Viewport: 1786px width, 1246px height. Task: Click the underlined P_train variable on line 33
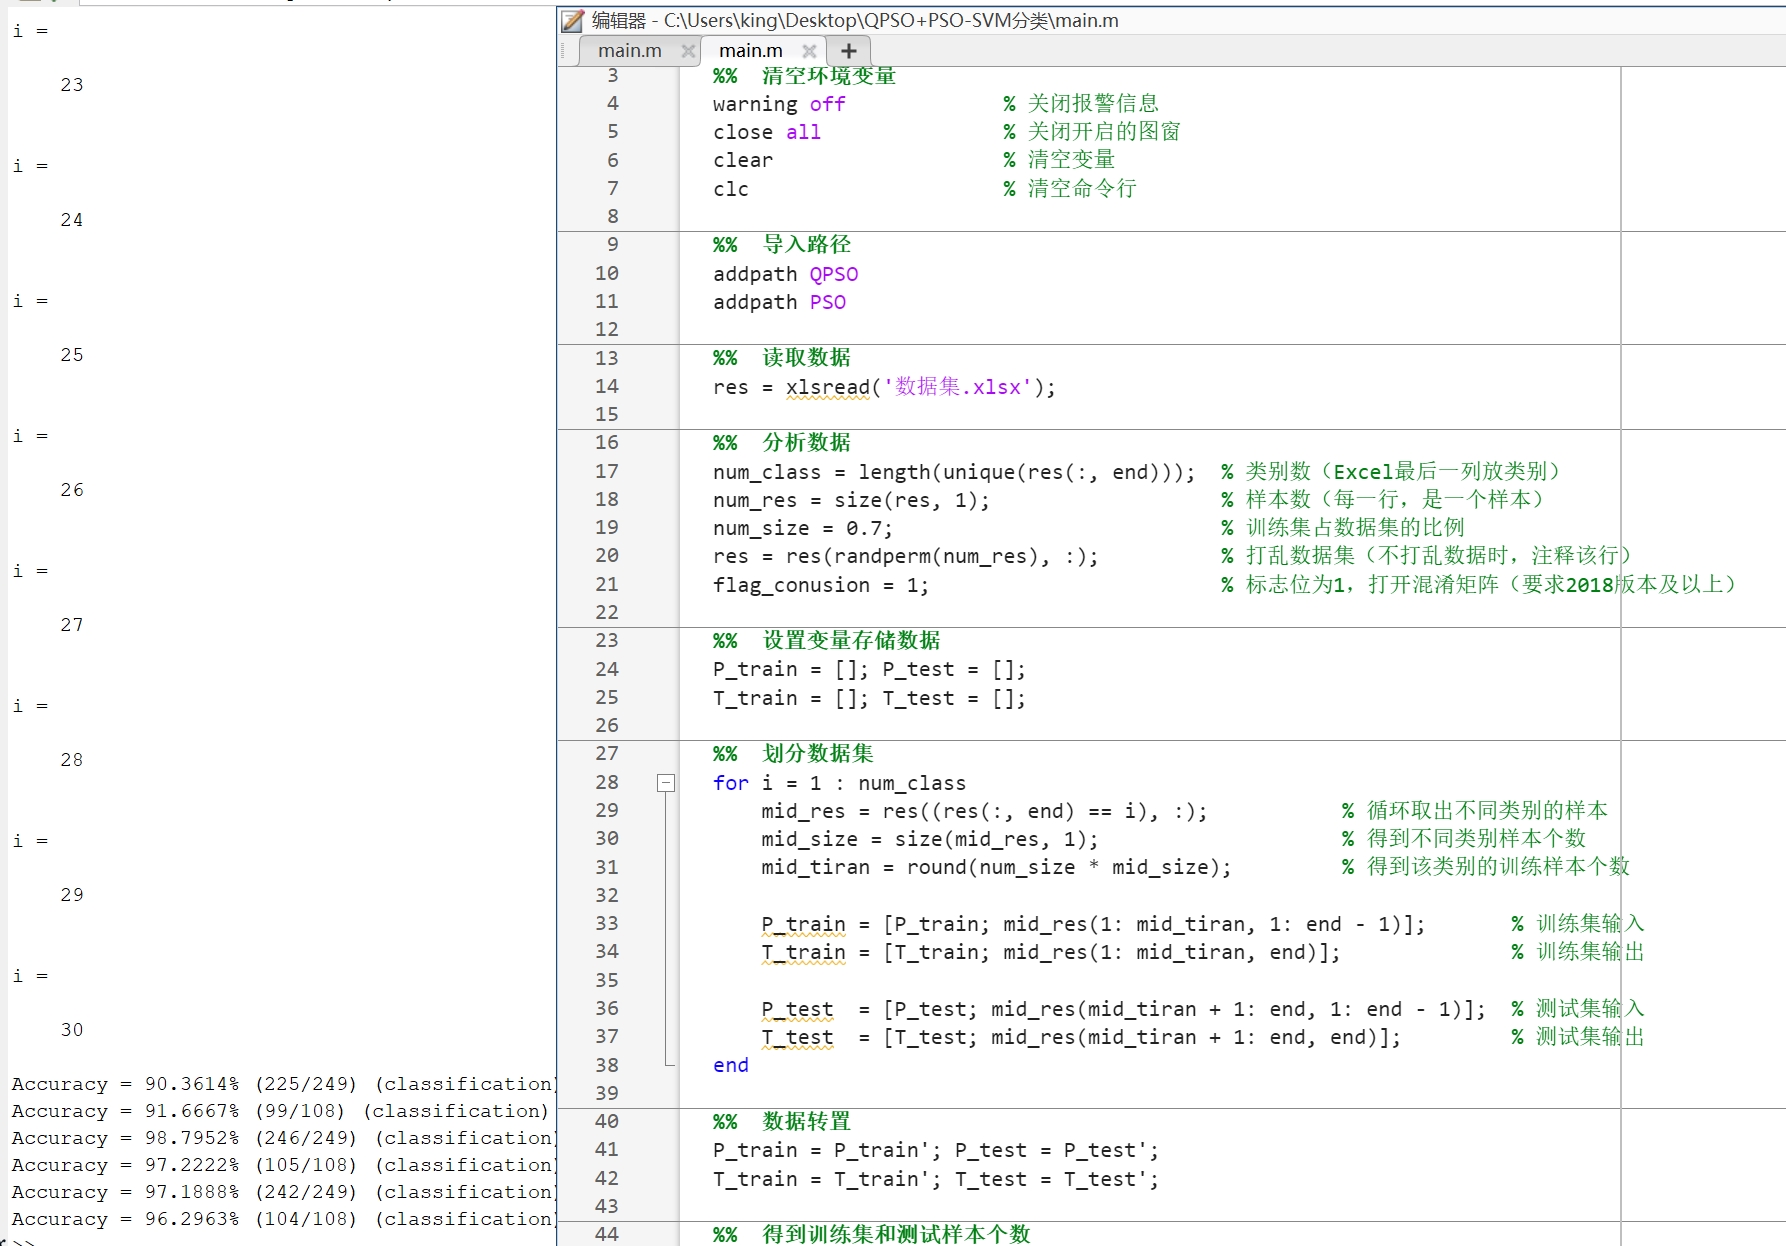(x=802, y=924)
